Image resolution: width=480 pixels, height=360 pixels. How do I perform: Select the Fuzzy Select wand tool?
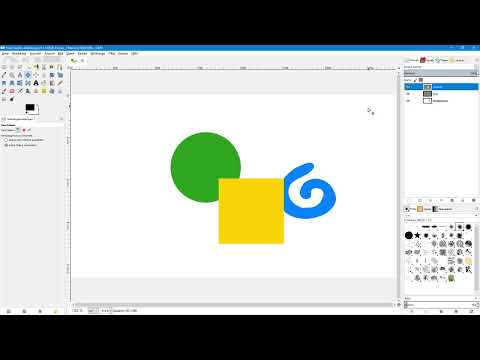pyautogui.click(x=28, y=67)
